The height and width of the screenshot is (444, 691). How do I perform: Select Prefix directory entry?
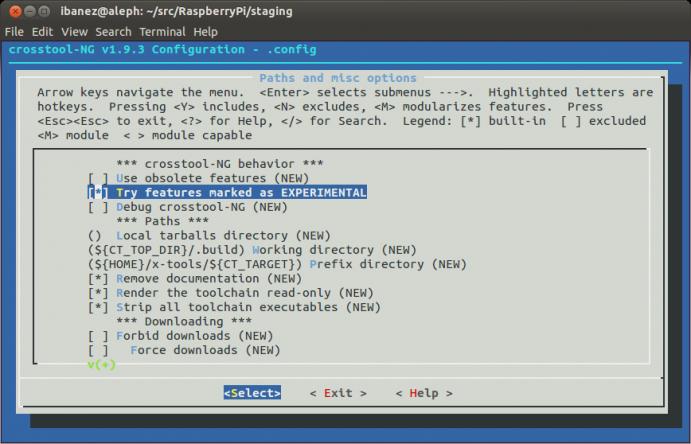[278, 264]
